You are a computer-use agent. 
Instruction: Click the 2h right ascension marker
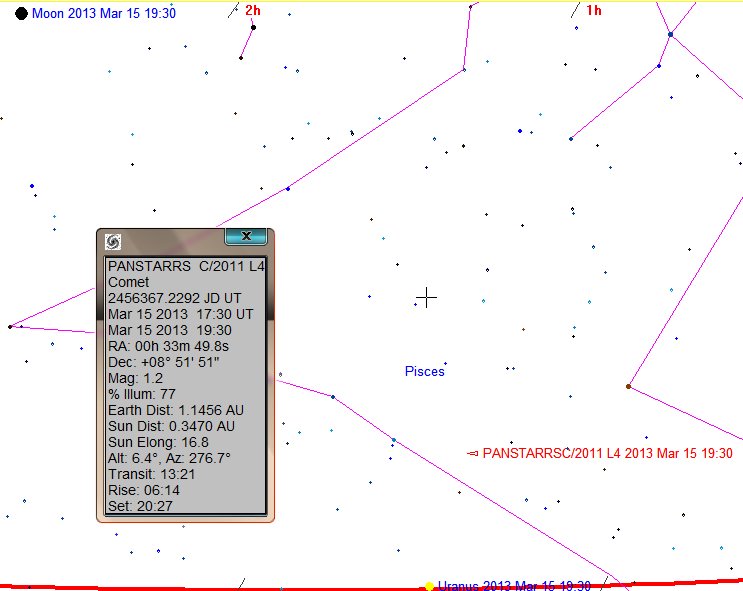pyautogui.click(x=254, y=10)
